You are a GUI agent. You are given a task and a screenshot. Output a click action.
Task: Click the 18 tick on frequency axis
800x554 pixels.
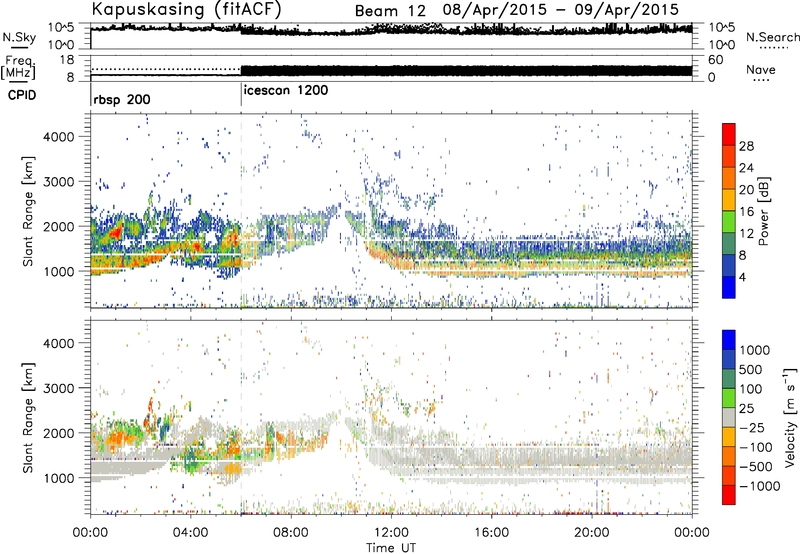(x=67, y=60)
